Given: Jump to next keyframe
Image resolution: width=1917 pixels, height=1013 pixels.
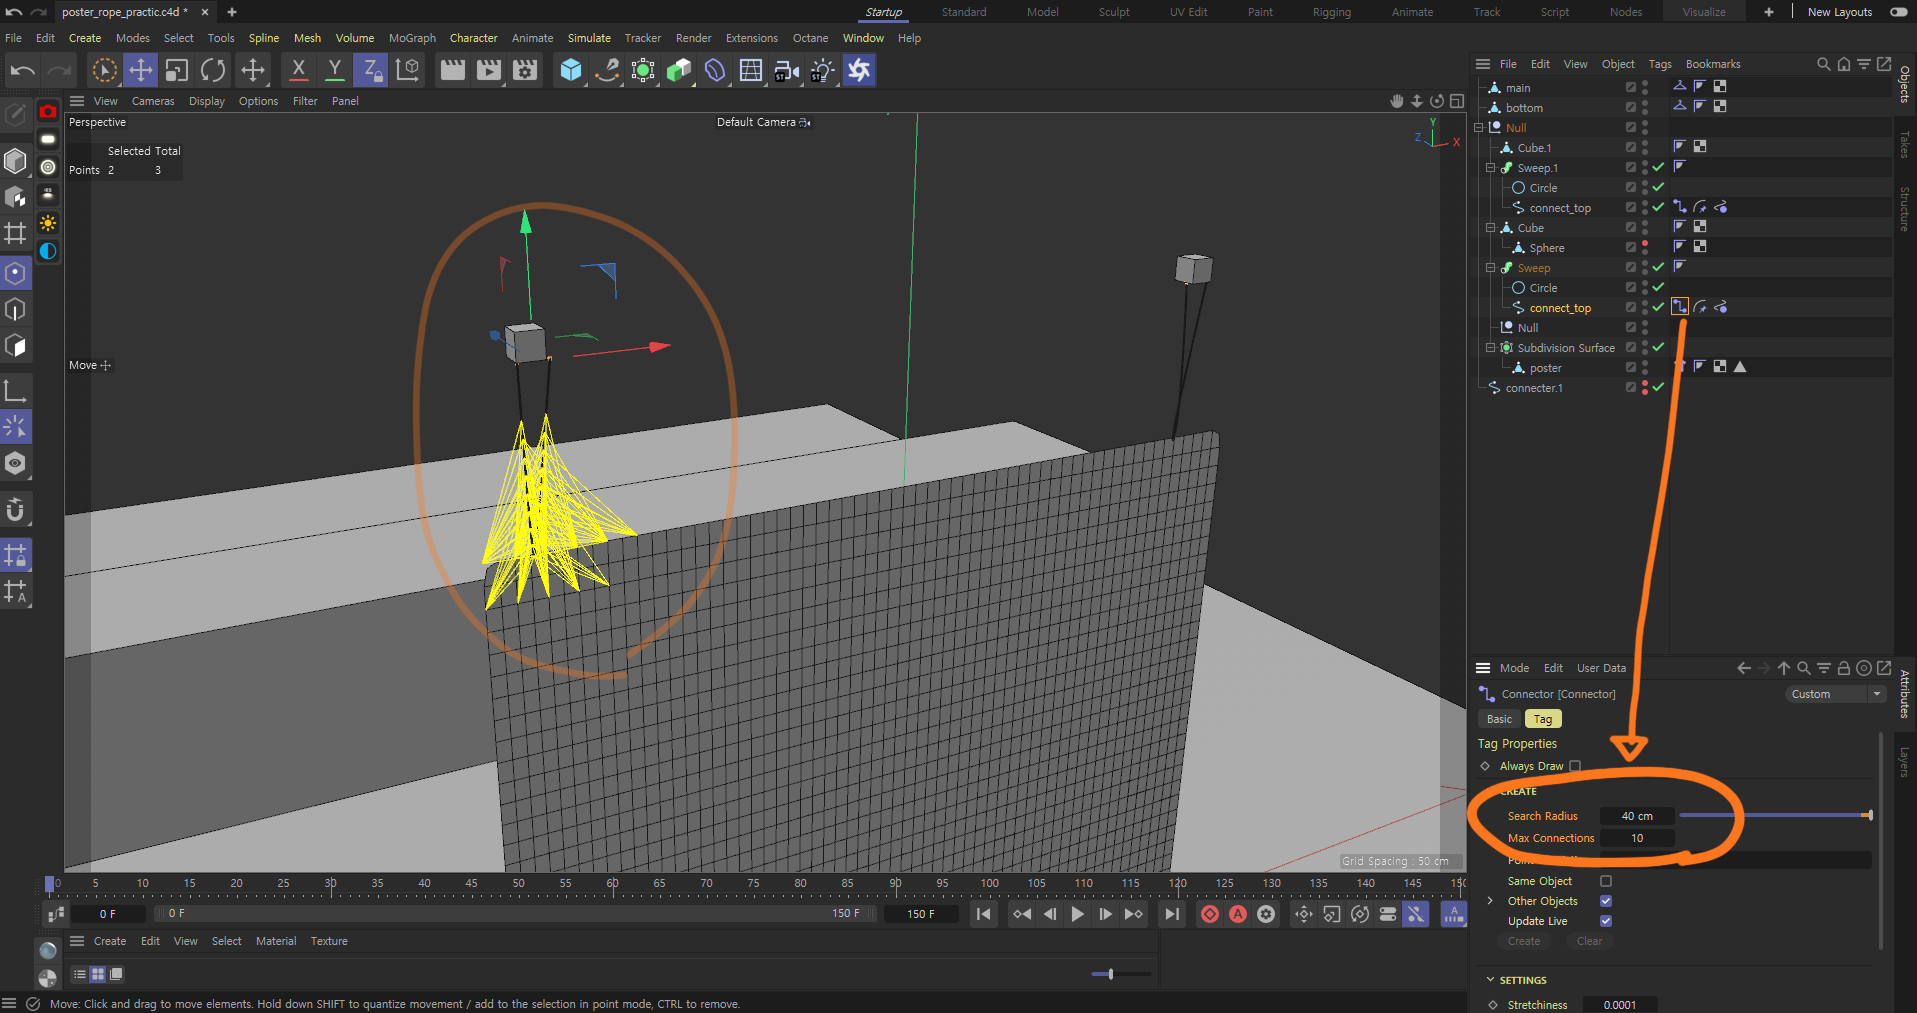Looking at the screenshot, I should click(x=1134, y=914).
